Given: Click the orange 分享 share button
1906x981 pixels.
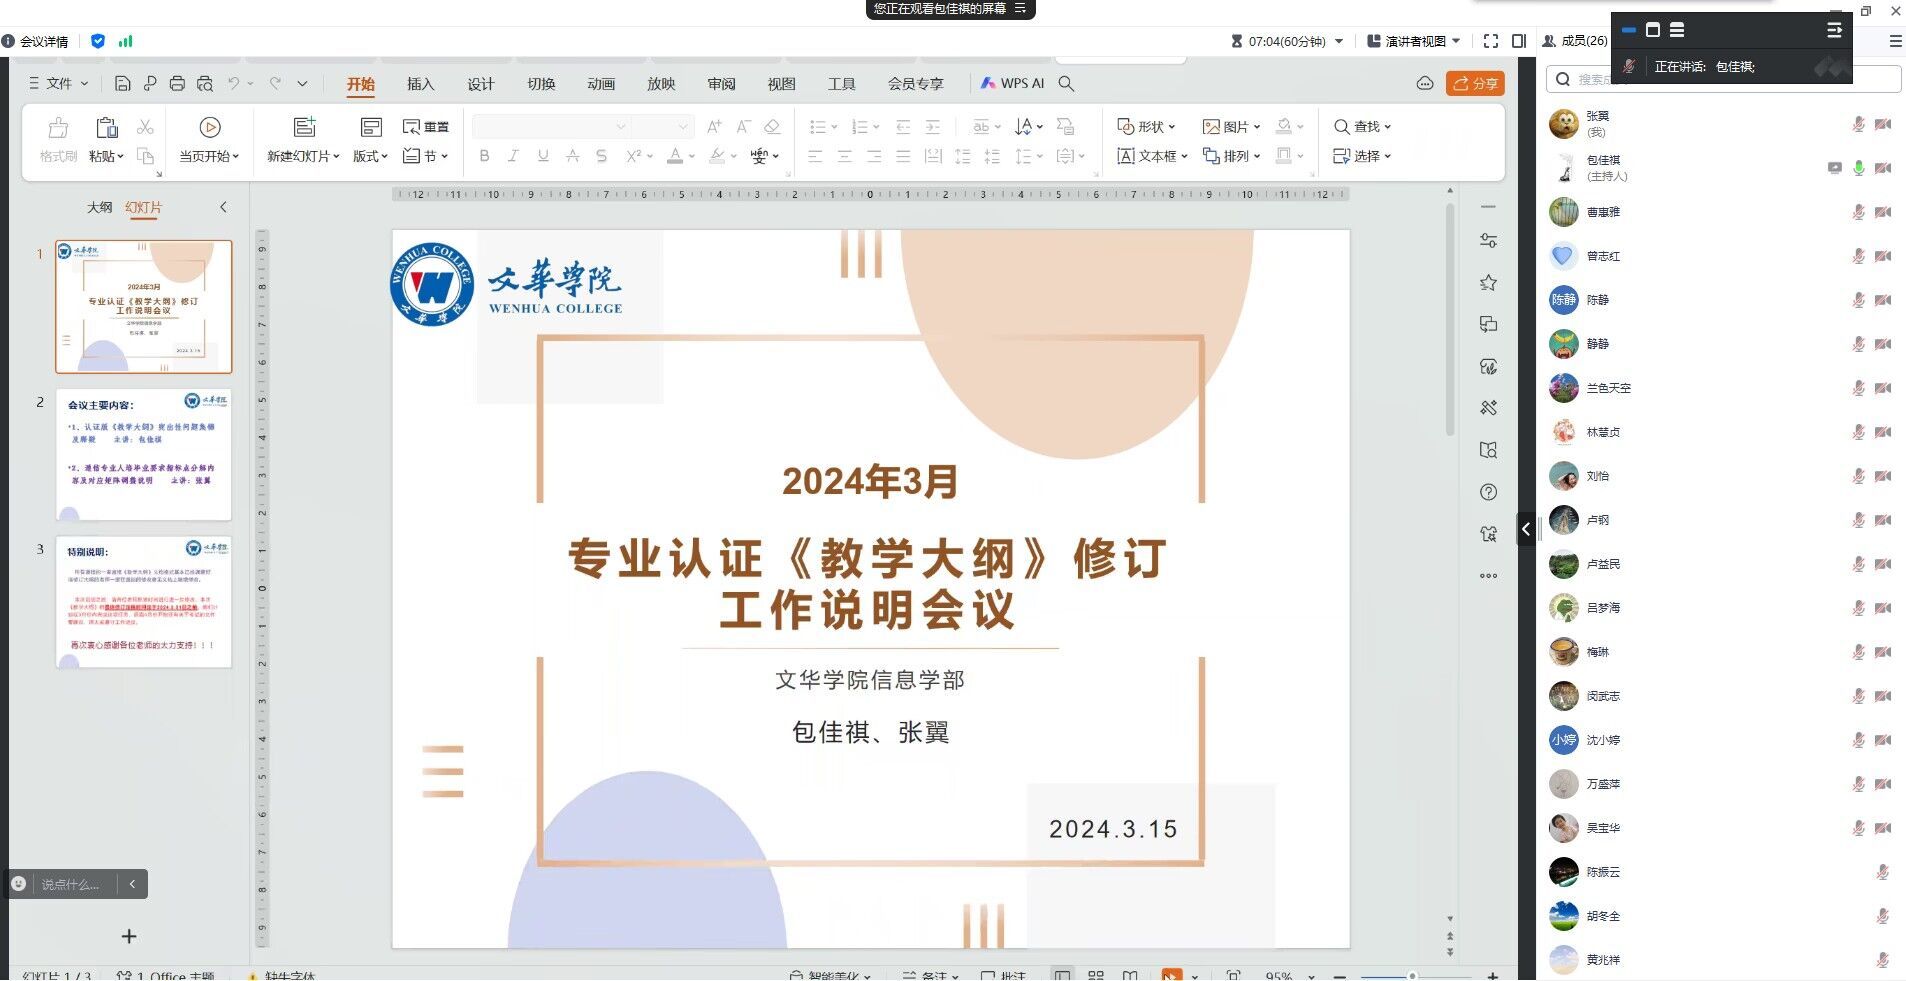Looking at the screenshot, I should coord(1475,84).
